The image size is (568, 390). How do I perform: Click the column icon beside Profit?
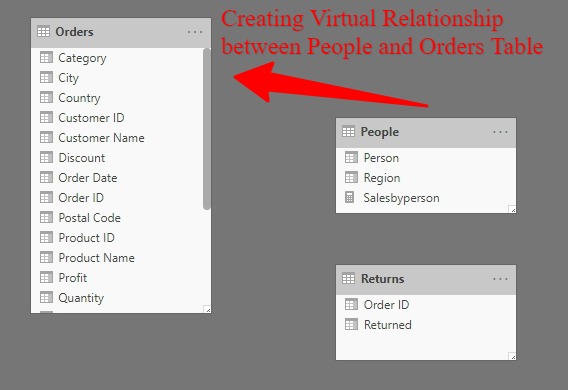(46, 278)
